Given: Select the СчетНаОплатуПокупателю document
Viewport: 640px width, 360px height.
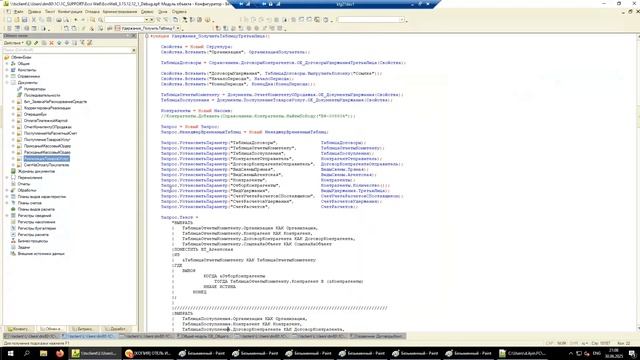Looking at the screenshot, I should point(46,165).
